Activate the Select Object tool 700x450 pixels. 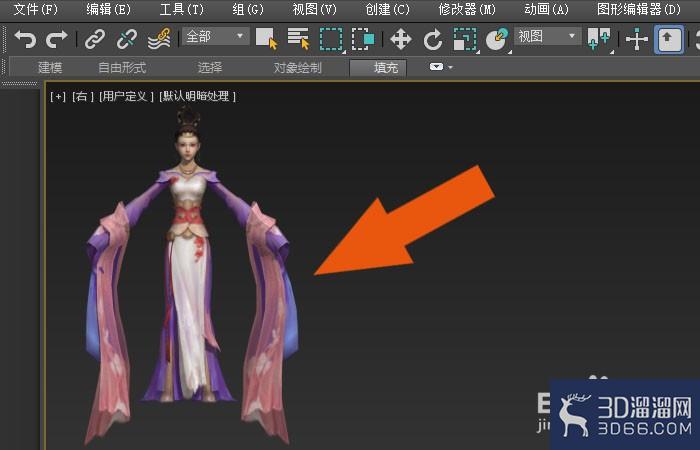267,39
